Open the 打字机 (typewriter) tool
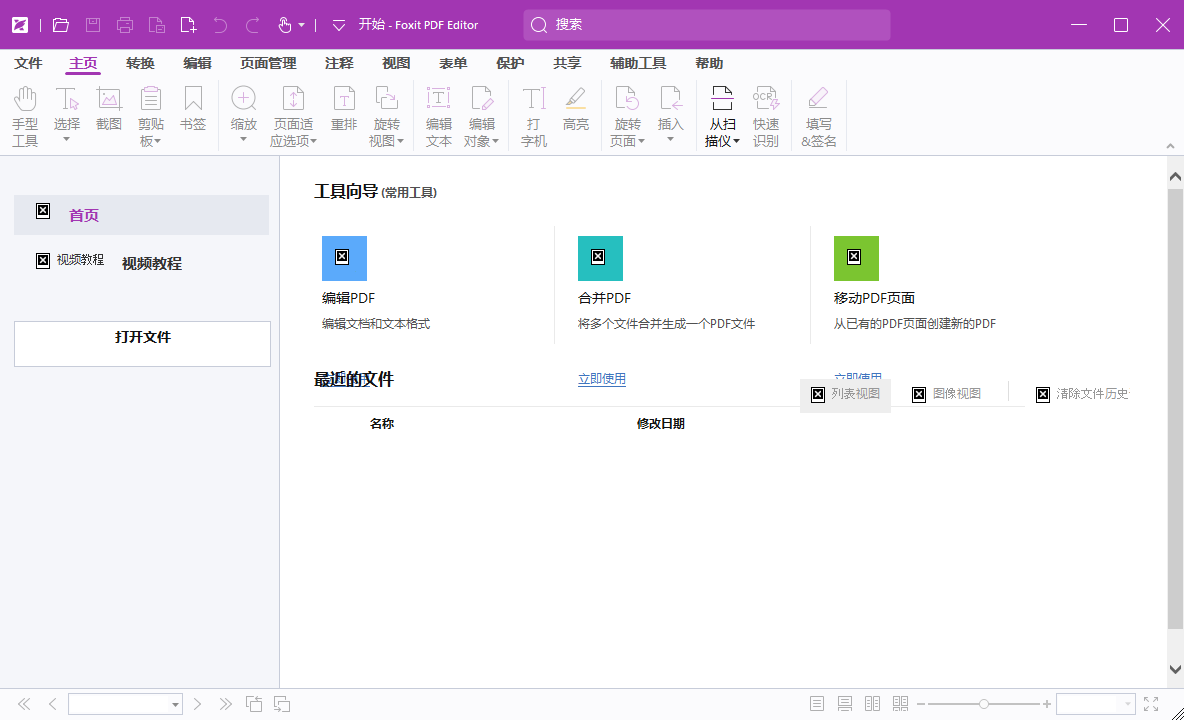This screenshot has height=720, width=1184. 533,115
